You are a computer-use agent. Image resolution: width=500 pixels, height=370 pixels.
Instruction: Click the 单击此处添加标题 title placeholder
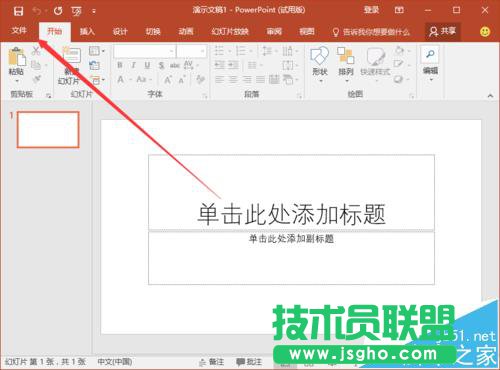(291, 192)
